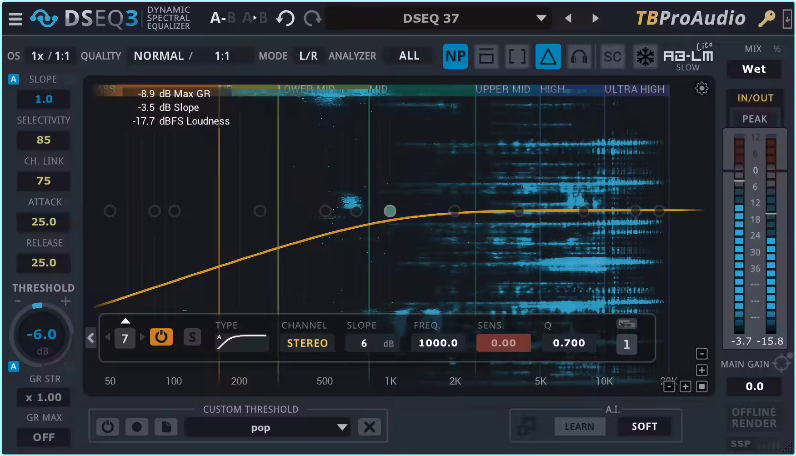Image resolution: width=796 pixels, height=456 pixels.
Task: Select the IN/OUT meter tab
Action: click(755, 98)
